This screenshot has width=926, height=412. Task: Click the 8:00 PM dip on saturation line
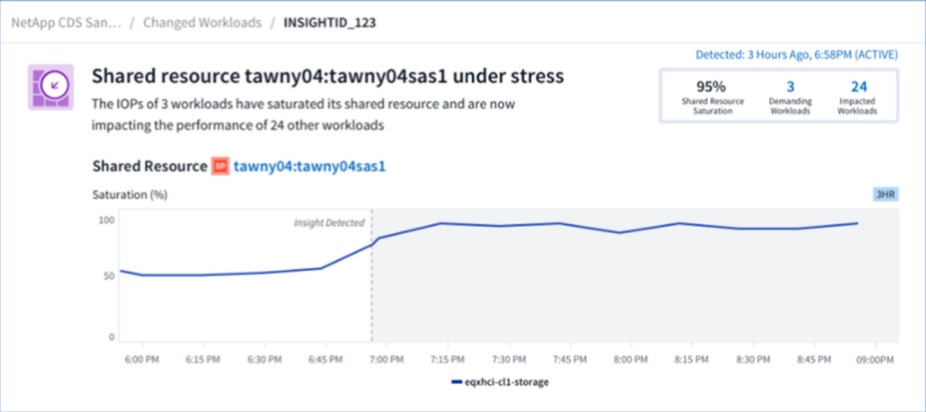coord(622,232)
